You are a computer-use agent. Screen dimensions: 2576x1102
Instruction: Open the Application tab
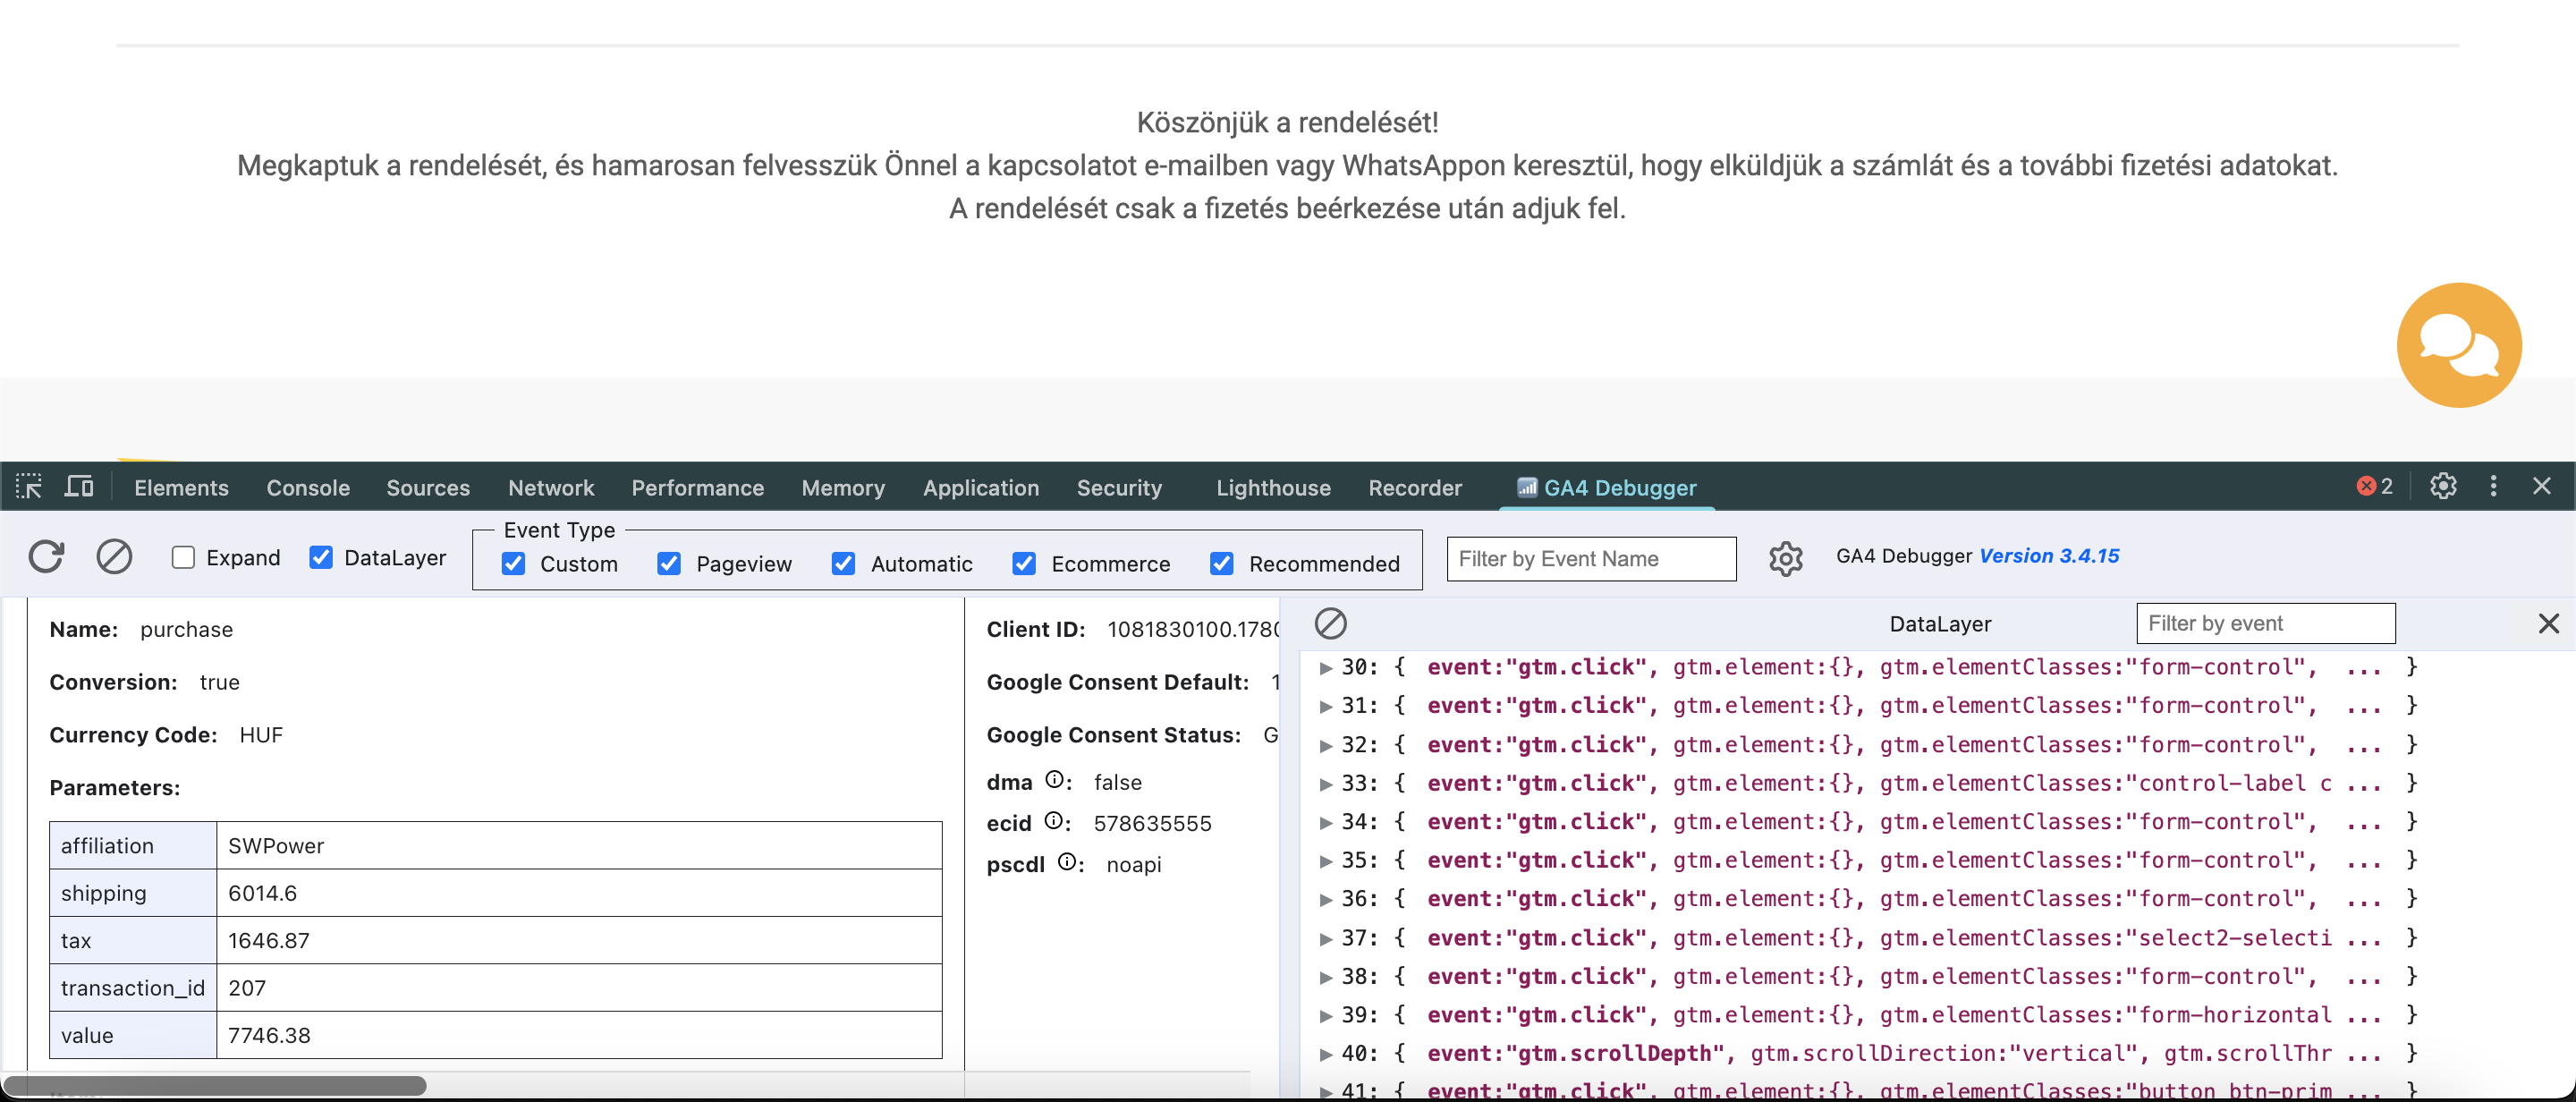coord(981,488)
